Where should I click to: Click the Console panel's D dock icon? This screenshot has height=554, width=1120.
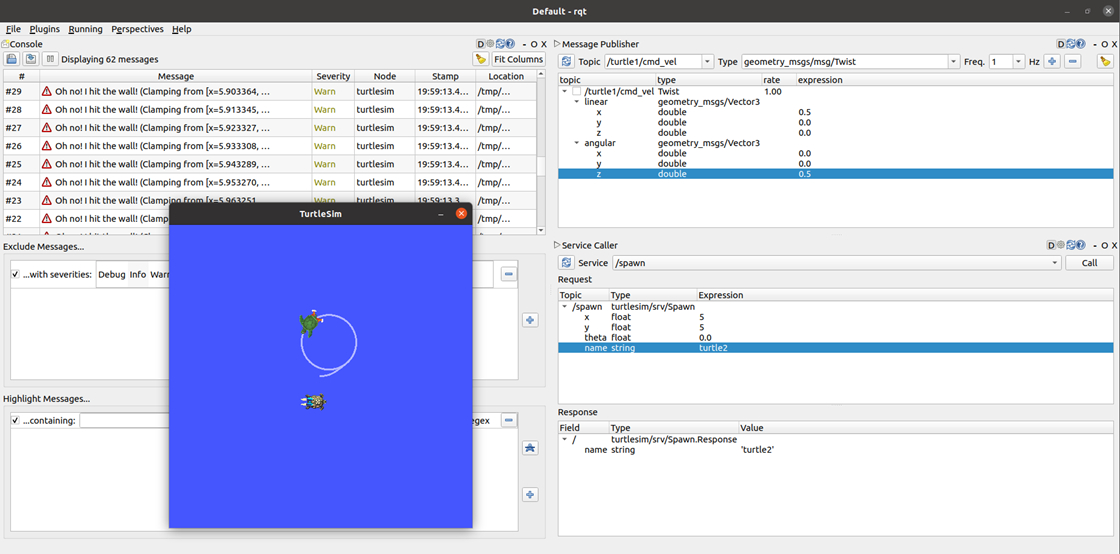click(x=481, y=44)
